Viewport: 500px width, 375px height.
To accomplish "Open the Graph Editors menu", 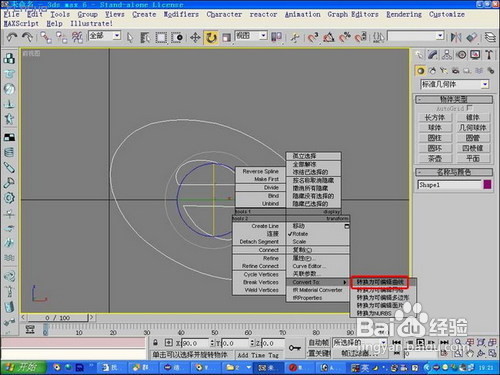I will pos(353,14).
